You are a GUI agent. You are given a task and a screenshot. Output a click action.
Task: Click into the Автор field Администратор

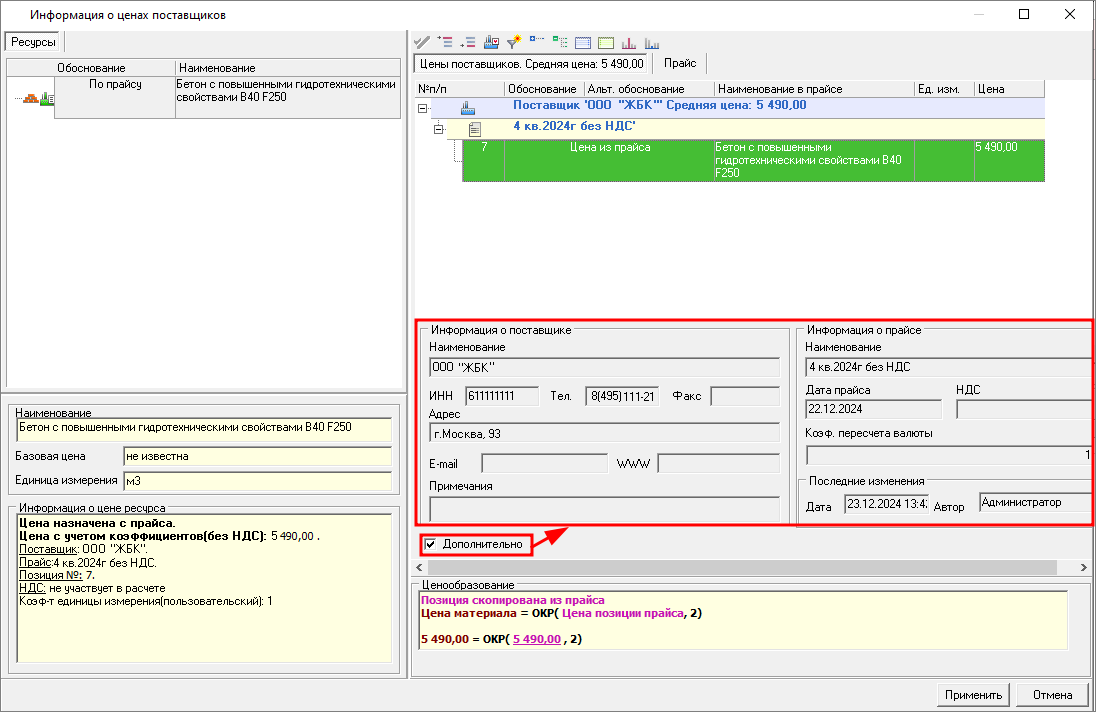point(1035,502)
